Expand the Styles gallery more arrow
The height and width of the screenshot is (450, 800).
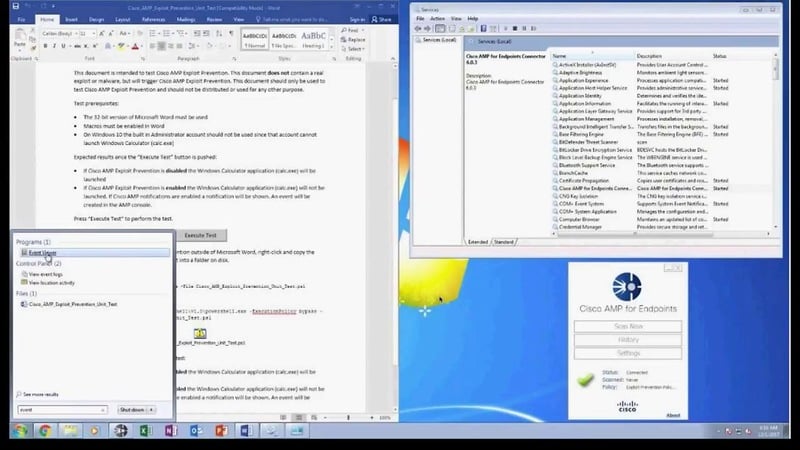pyautogui.click(x=332, y=47)
